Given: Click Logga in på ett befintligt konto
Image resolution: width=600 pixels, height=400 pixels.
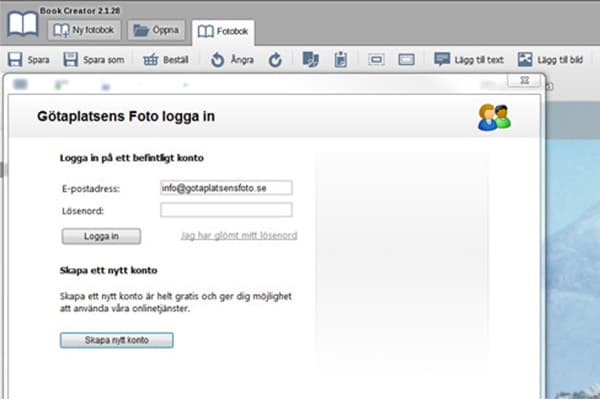Looking at the screenshot, I should 132,158.
